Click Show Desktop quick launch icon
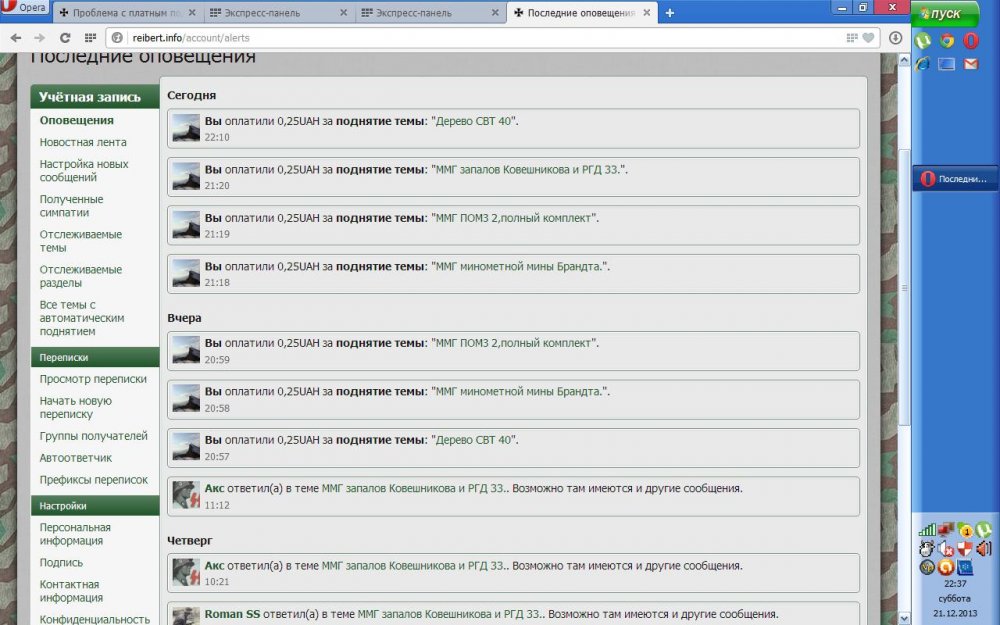The image size is (1000, 625). tap(946, 64)
